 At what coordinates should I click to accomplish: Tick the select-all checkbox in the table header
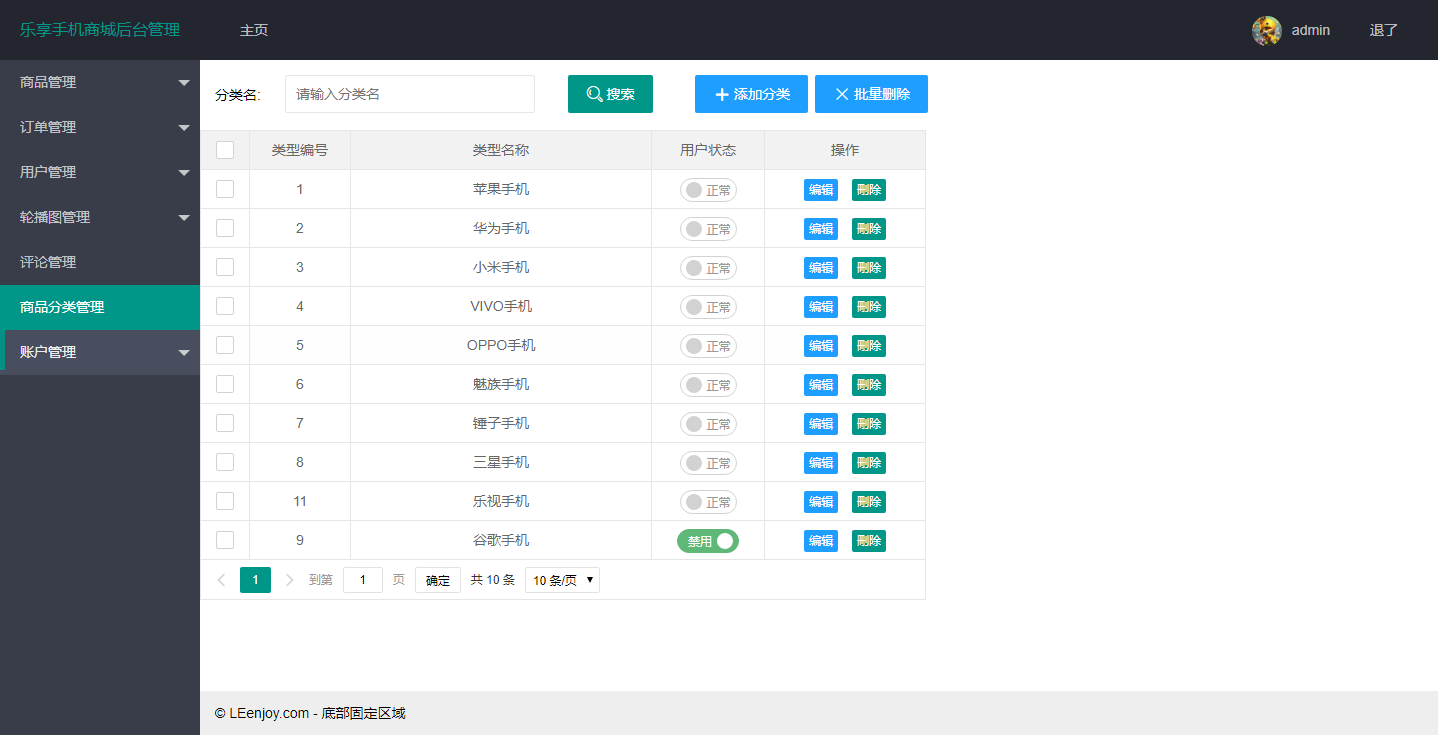point(225,150)
